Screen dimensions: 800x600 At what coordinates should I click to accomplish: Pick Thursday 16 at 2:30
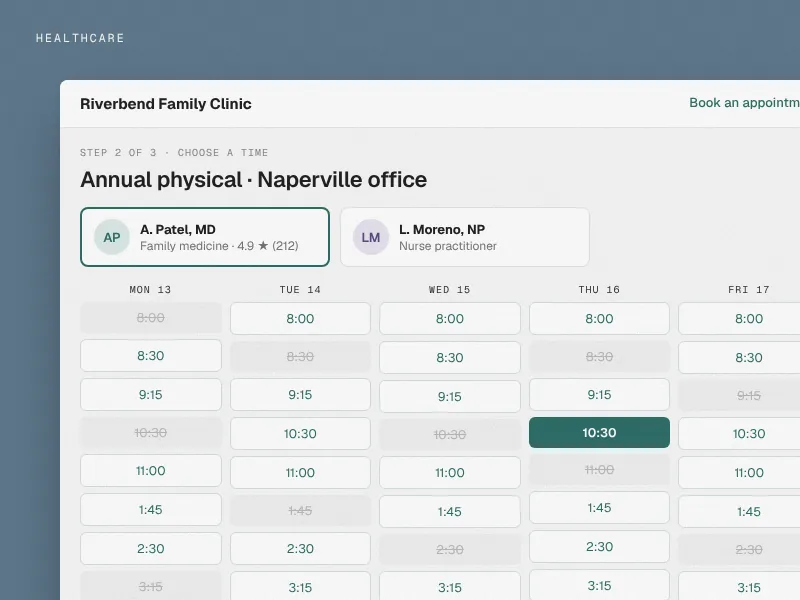[599, 546]
